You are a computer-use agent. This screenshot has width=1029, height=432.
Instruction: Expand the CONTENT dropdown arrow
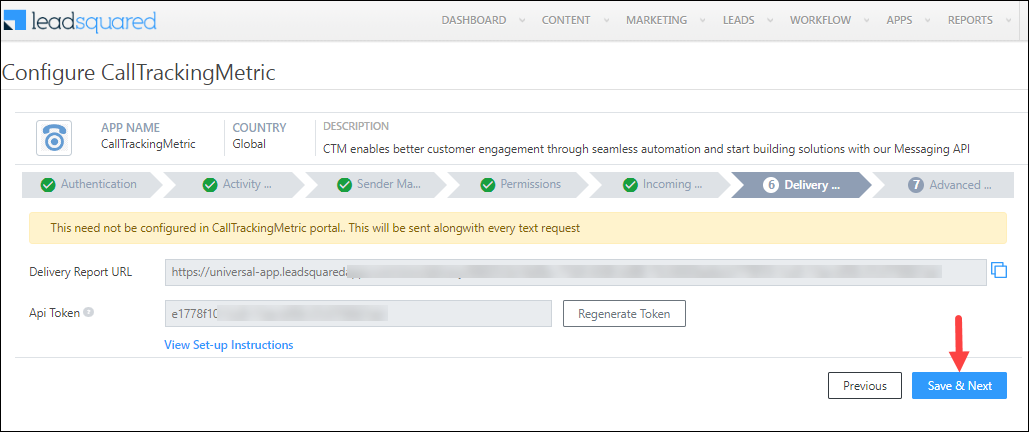(x=606, y=20)
